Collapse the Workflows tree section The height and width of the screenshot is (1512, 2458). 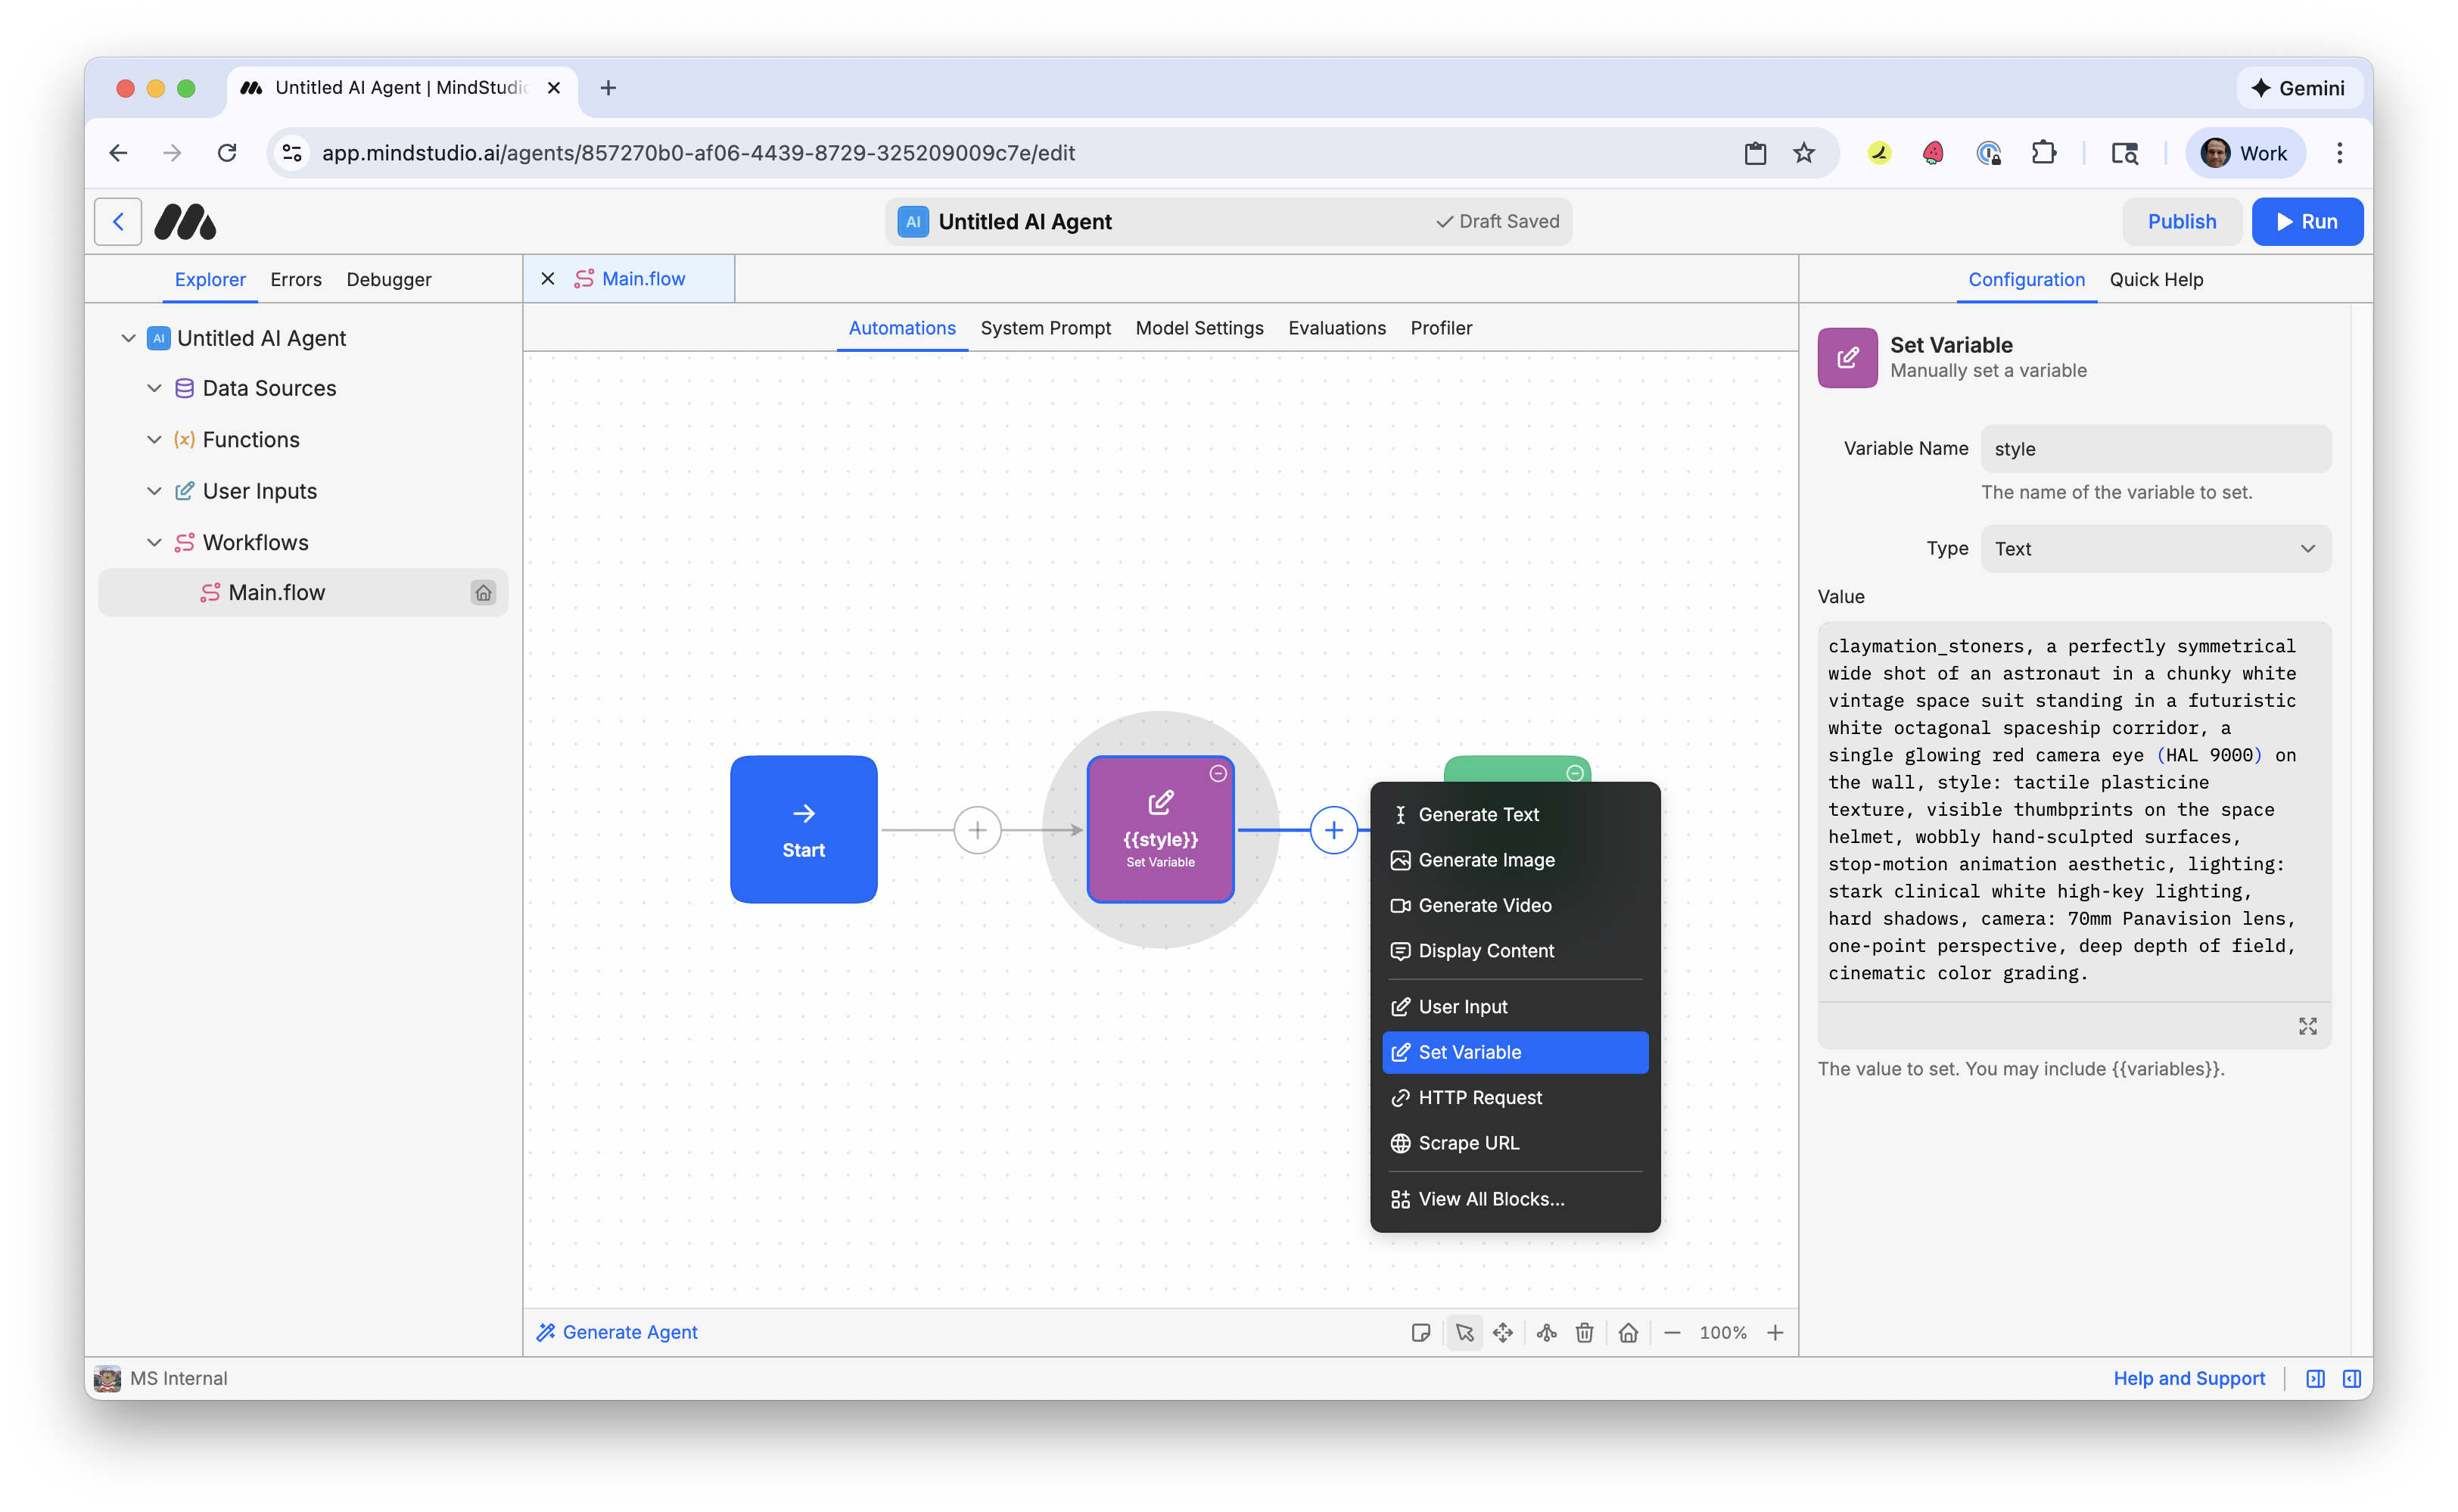pyautogui.click(x=154, y=542)
